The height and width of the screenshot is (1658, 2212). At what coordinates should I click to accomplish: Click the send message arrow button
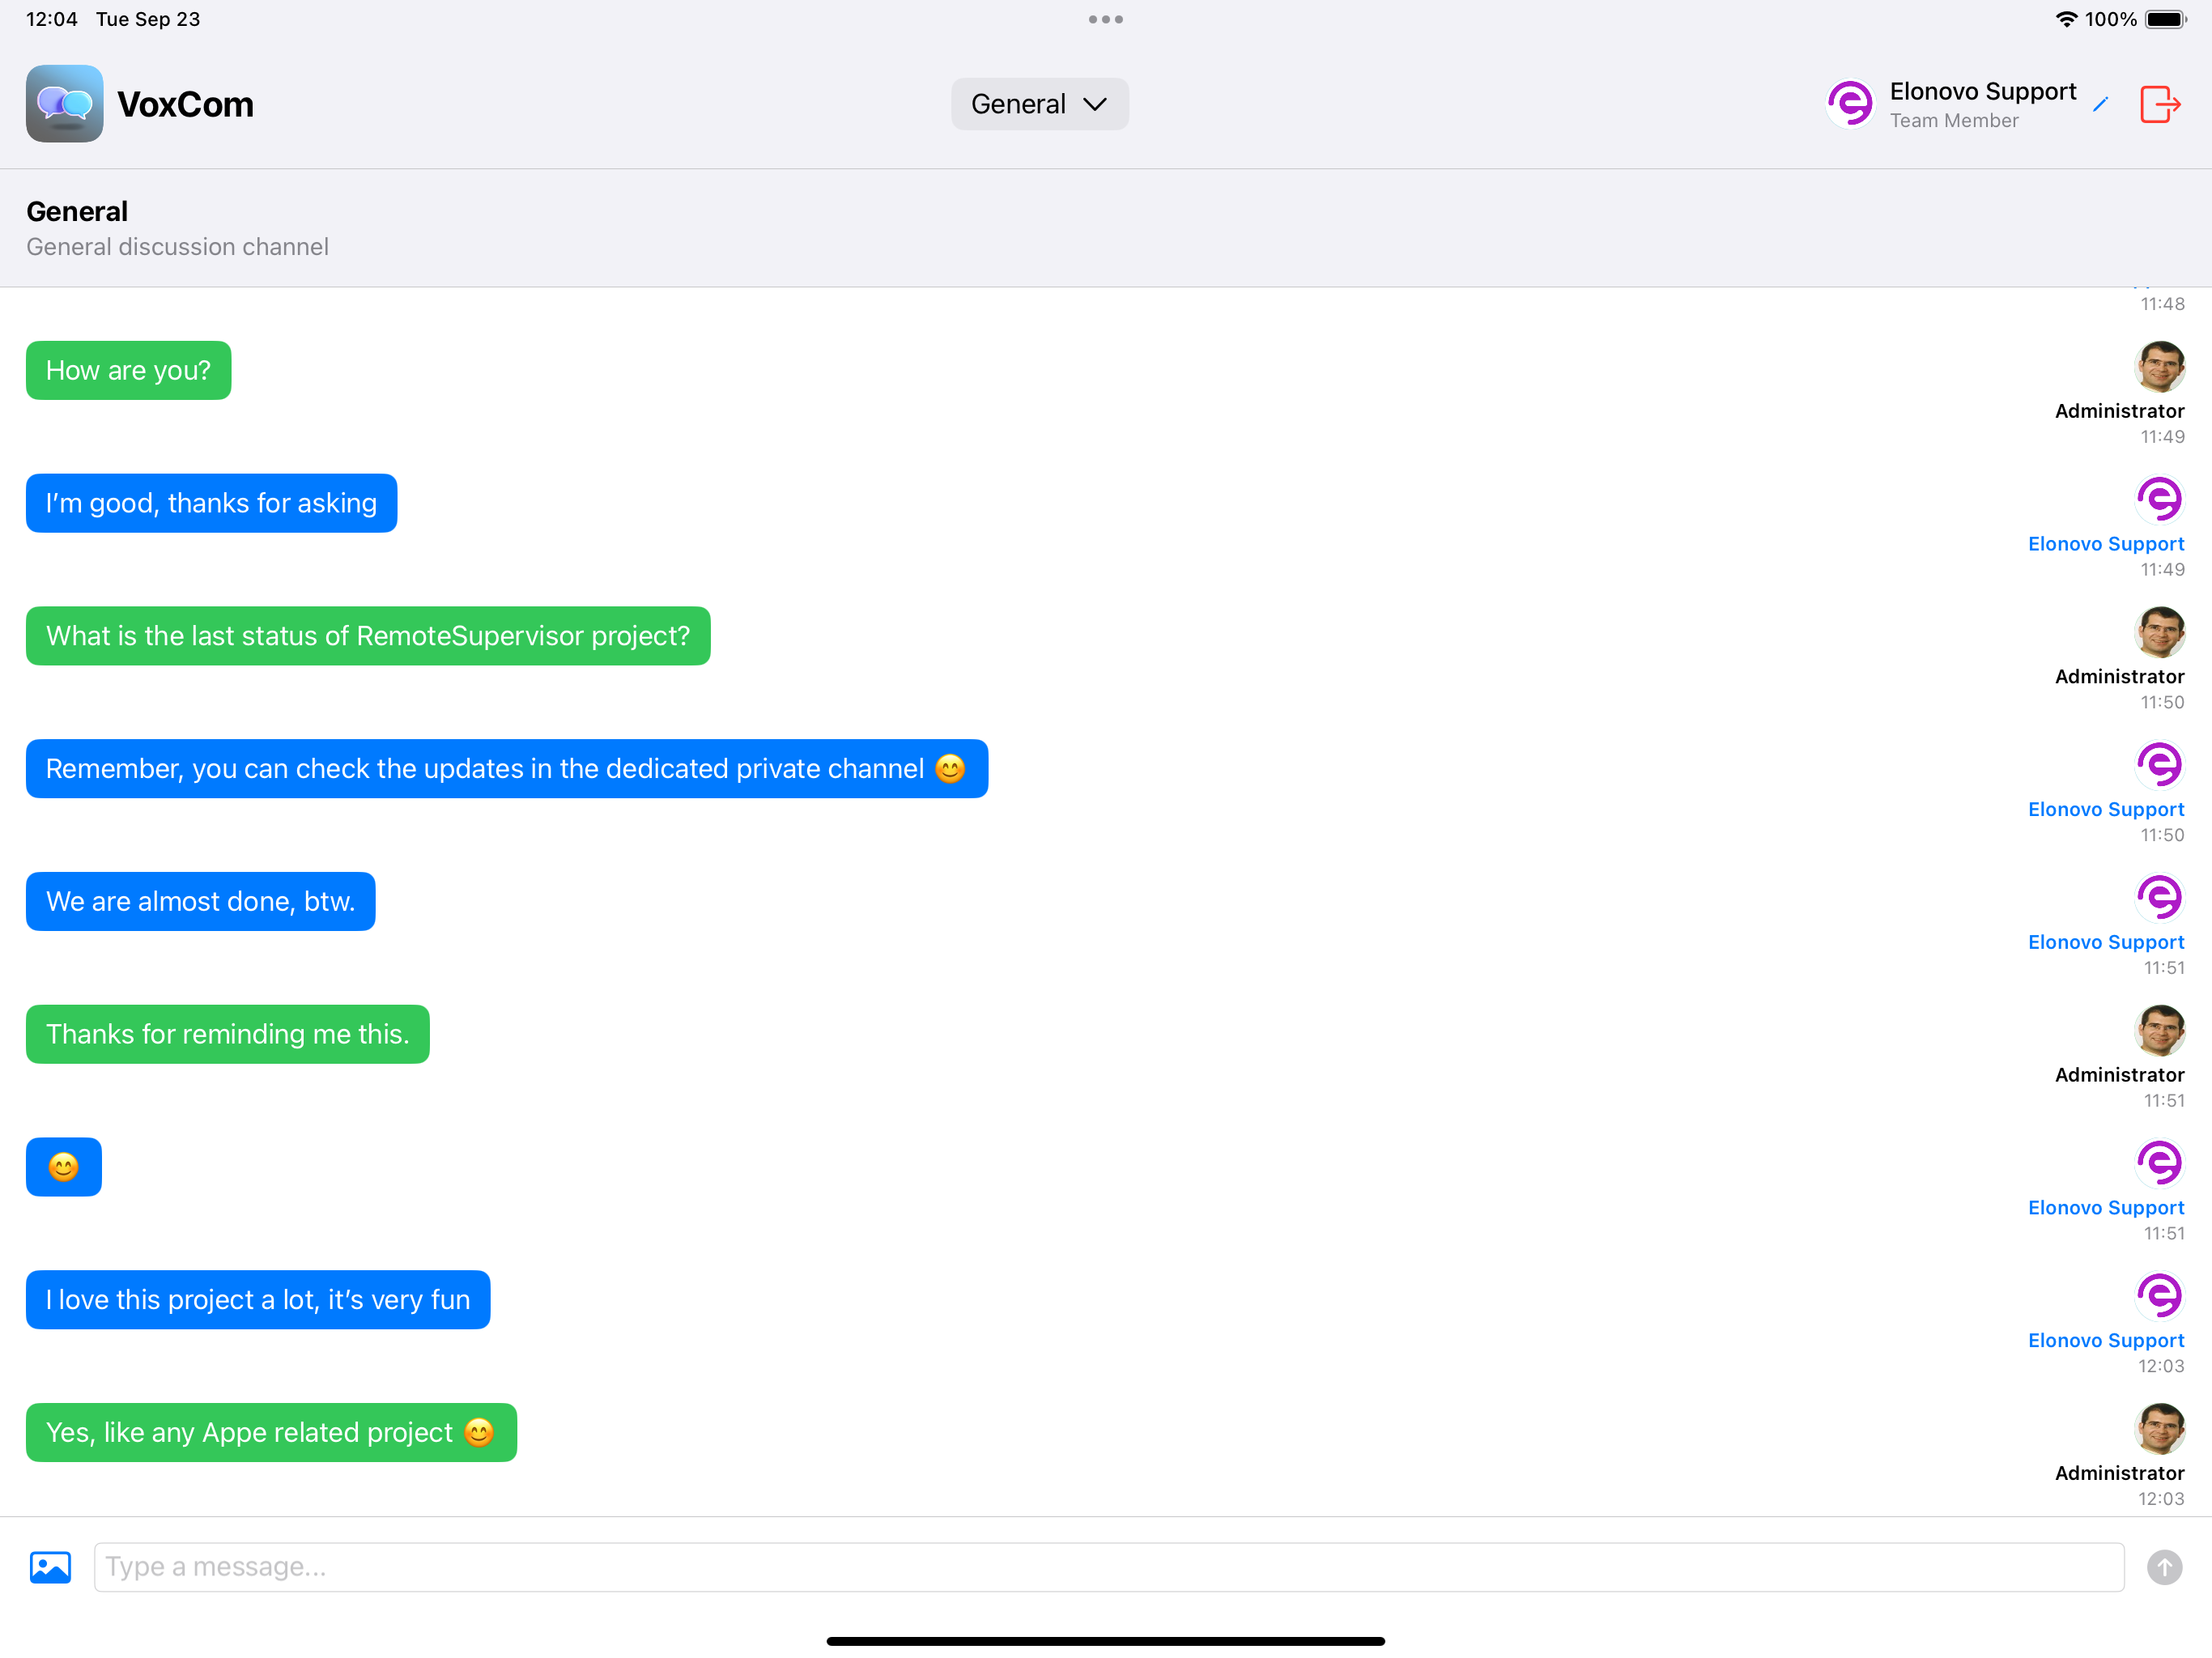click(x=2164, y=1567)
